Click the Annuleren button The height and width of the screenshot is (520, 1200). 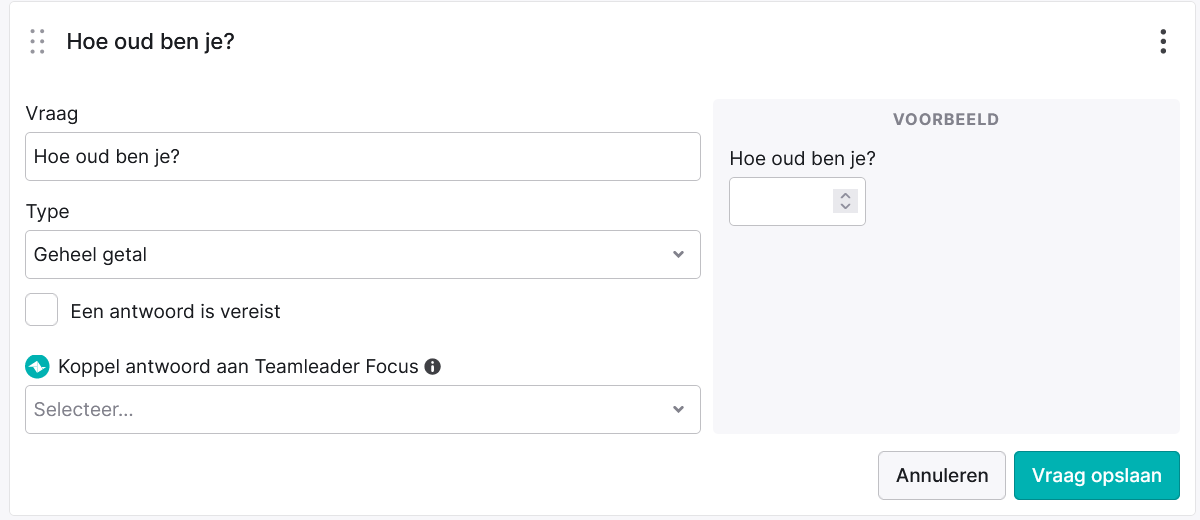[942, 475]
